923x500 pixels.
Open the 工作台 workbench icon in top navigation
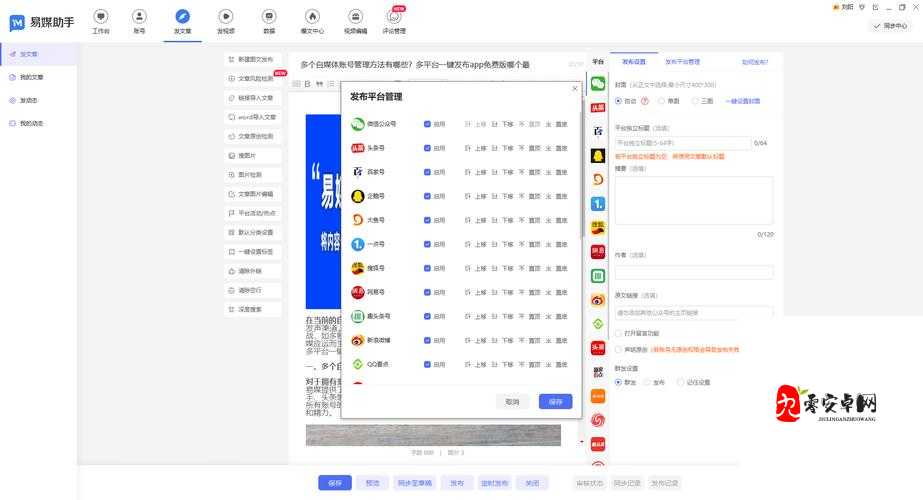click(x=101, y=17)
